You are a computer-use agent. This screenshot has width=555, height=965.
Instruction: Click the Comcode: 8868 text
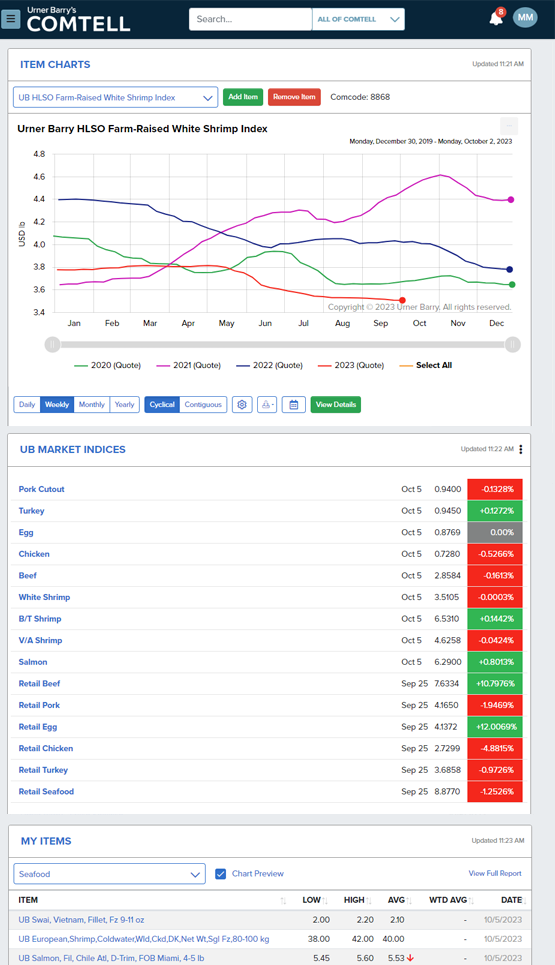click(x=360, y=97)
